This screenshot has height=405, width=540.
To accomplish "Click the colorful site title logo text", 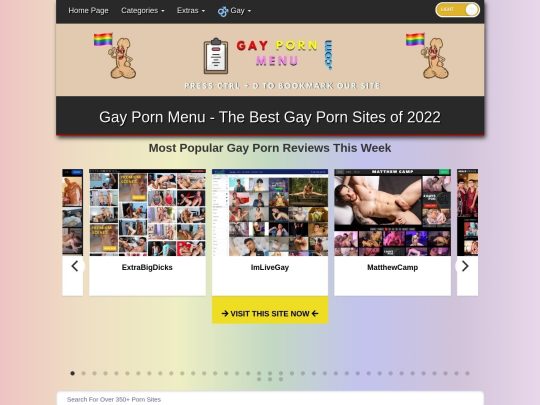I will [x=277, y=53].
